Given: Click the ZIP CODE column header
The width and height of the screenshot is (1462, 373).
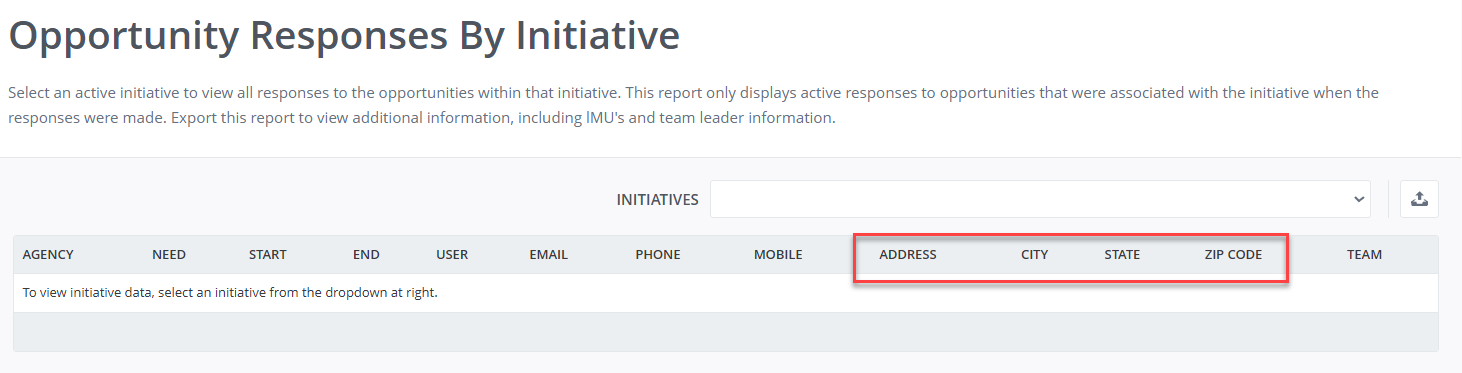Looking at the screenshot, I should 1233,254.
